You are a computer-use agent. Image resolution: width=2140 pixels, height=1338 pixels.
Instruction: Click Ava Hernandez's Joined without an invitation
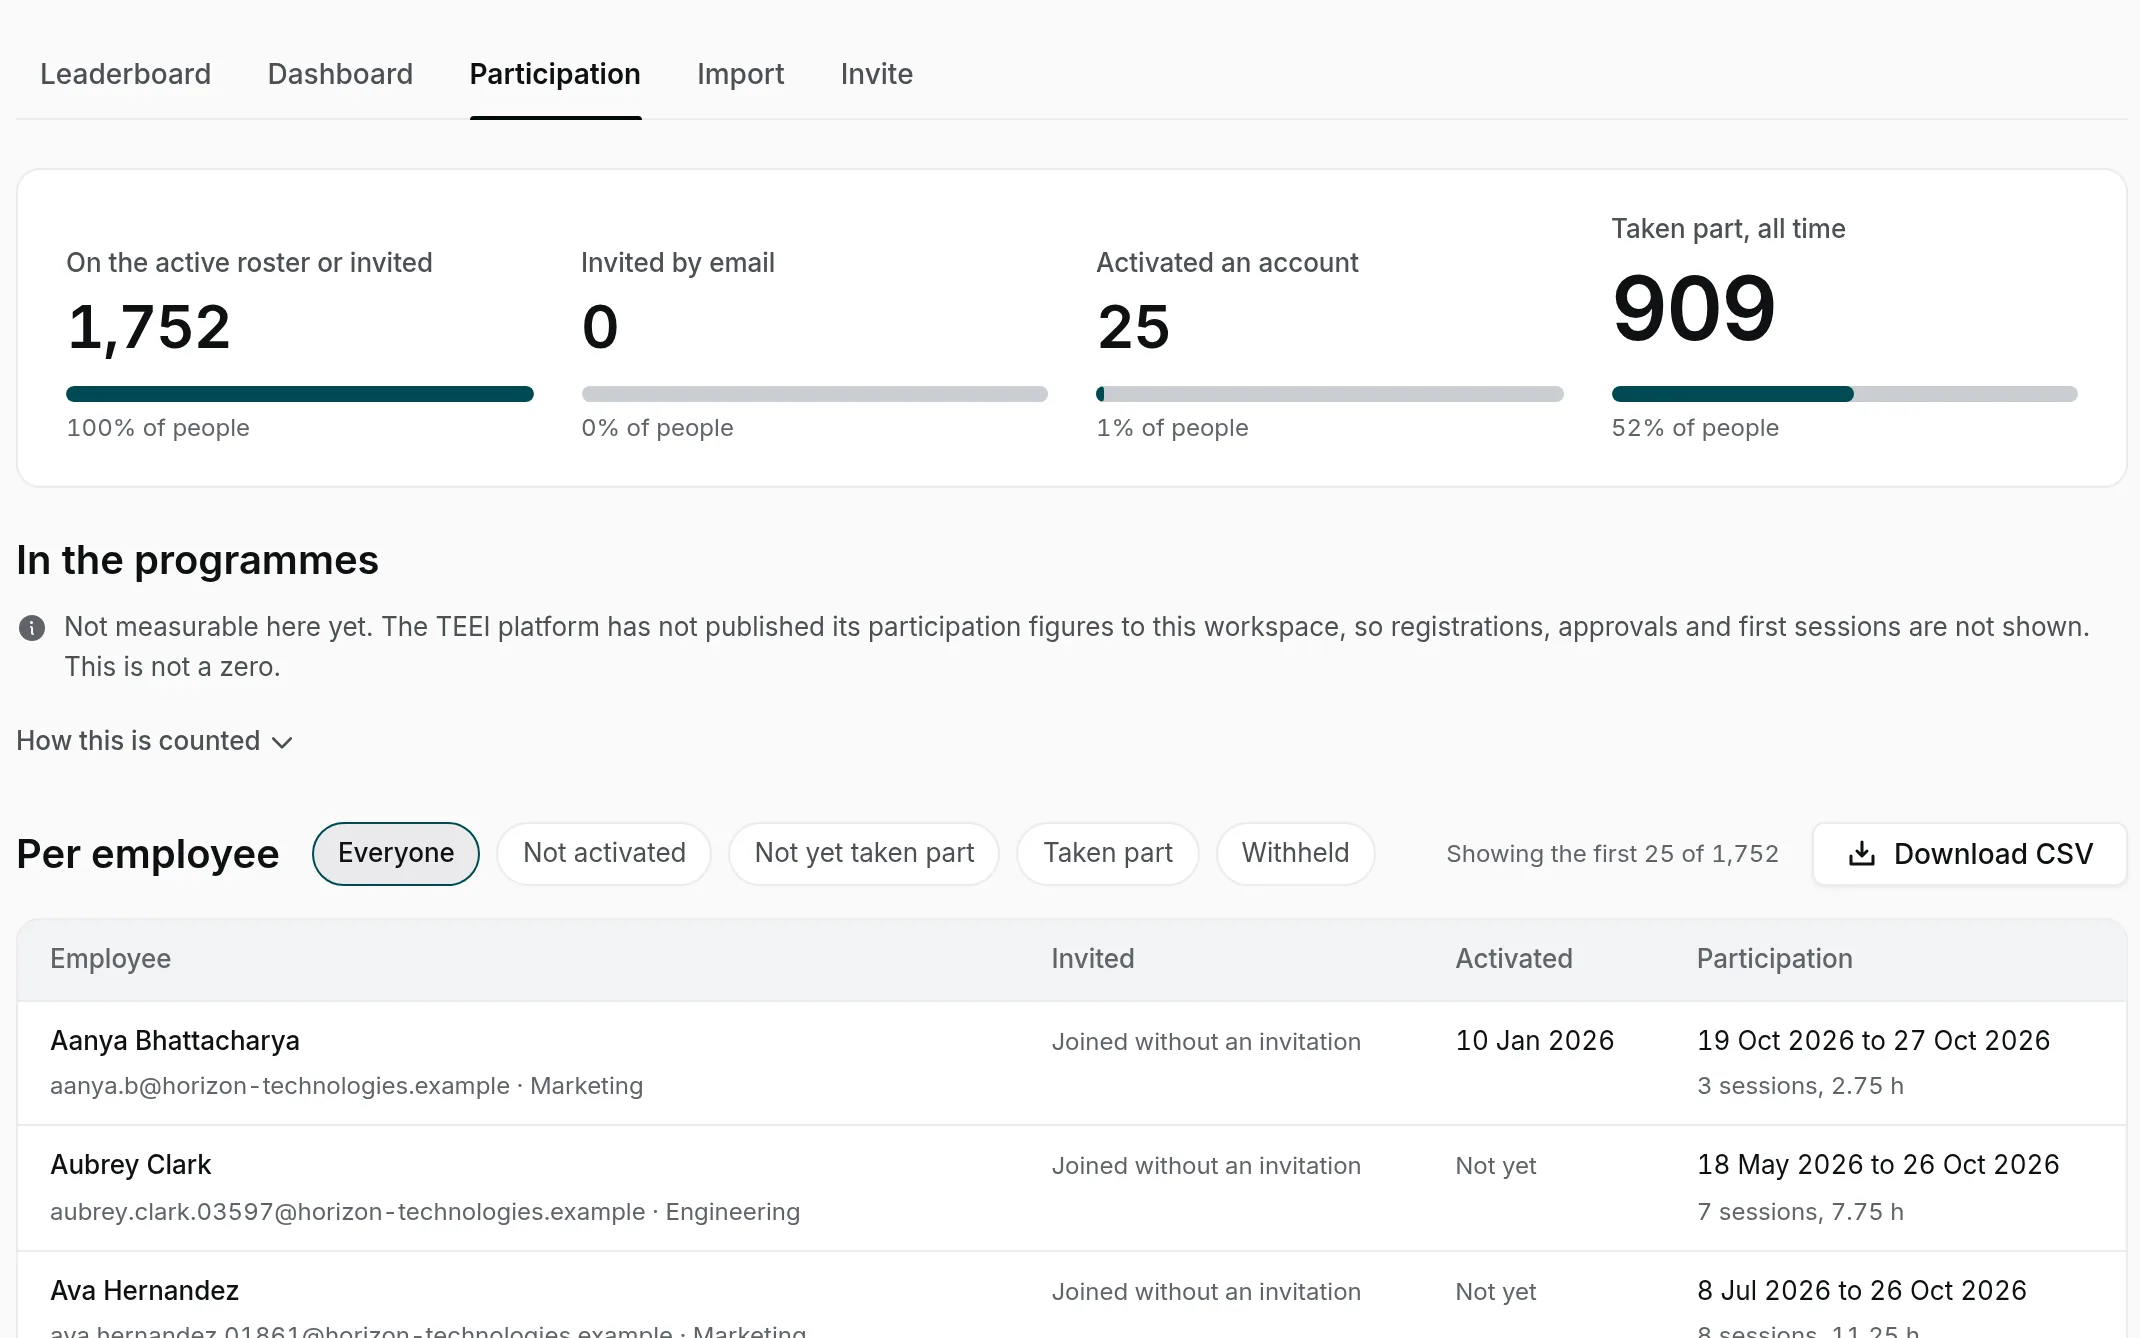[1206, 1292]
